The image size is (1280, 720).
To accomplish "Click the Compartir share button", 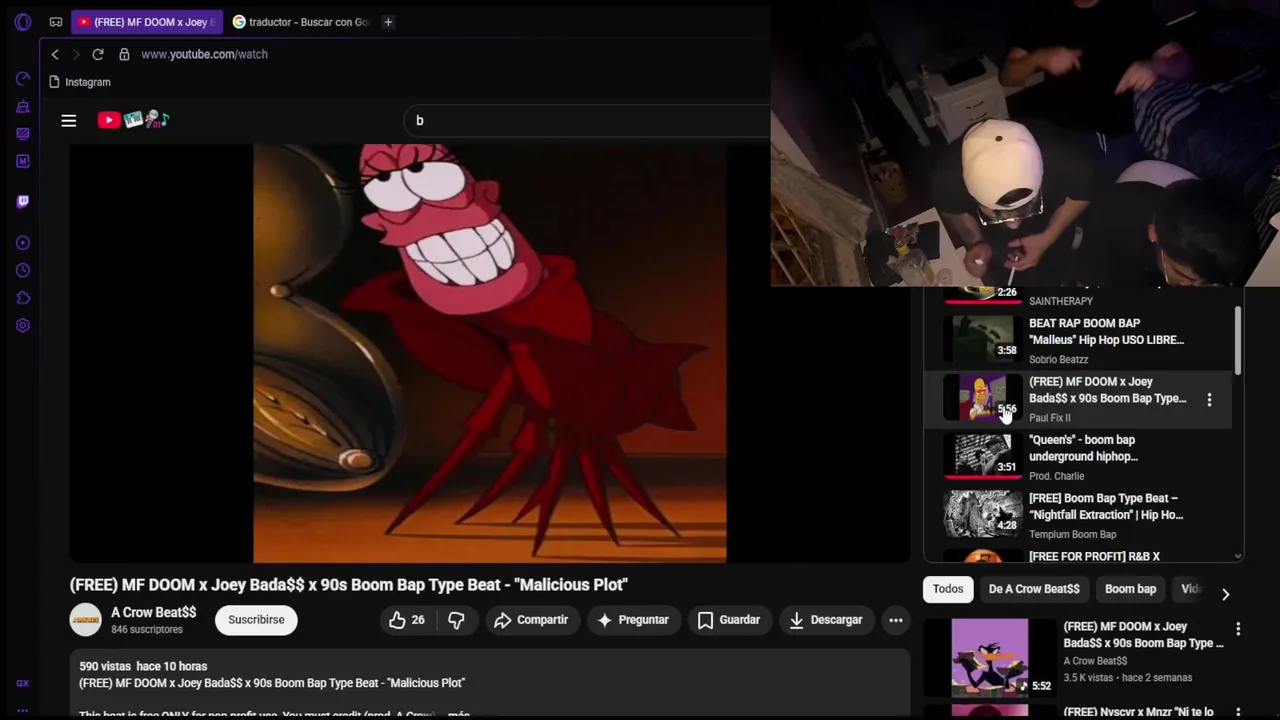I will (531, 620).
